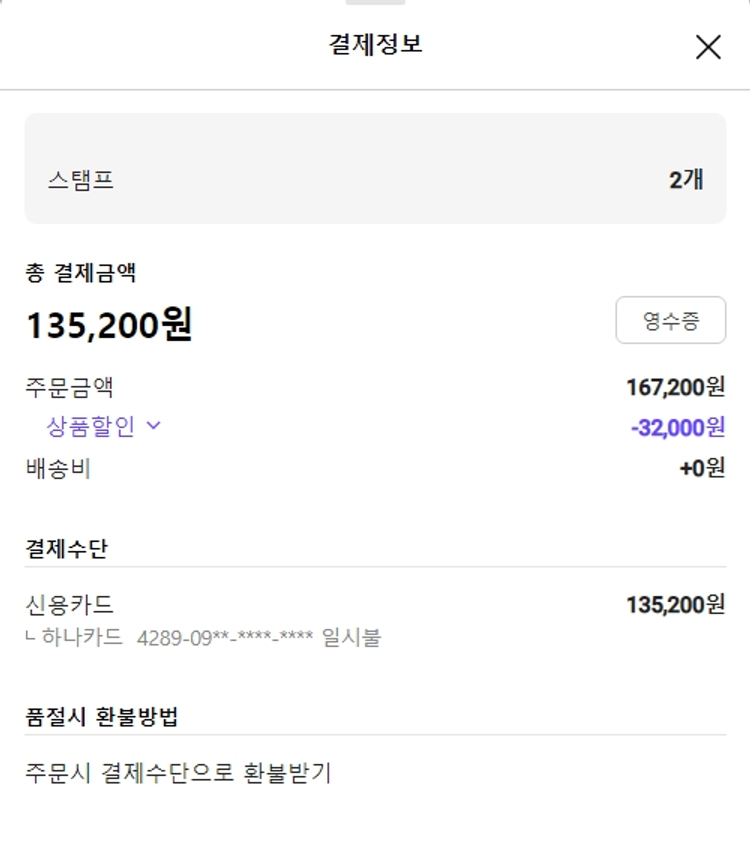Click the 주문금액 label
This screenshot has height=852, width=750.
pos(70,387)
